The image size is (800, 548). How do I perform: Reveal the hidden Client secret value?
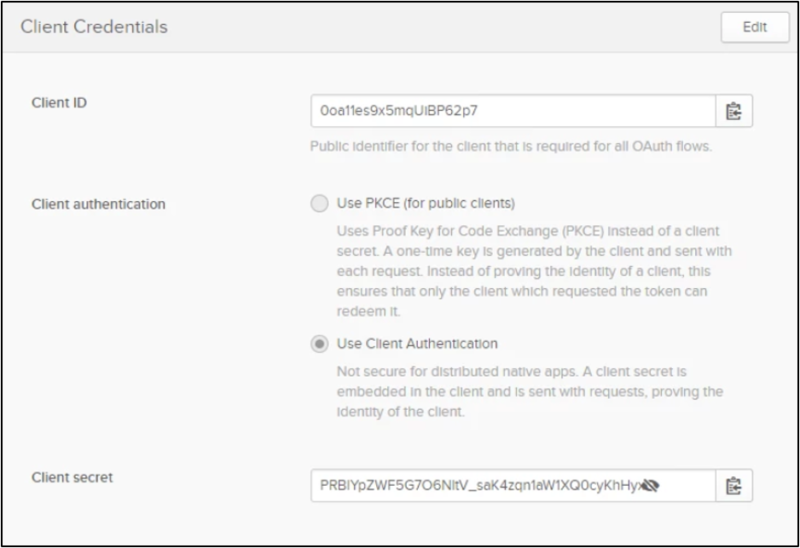[x=649, y=485]
